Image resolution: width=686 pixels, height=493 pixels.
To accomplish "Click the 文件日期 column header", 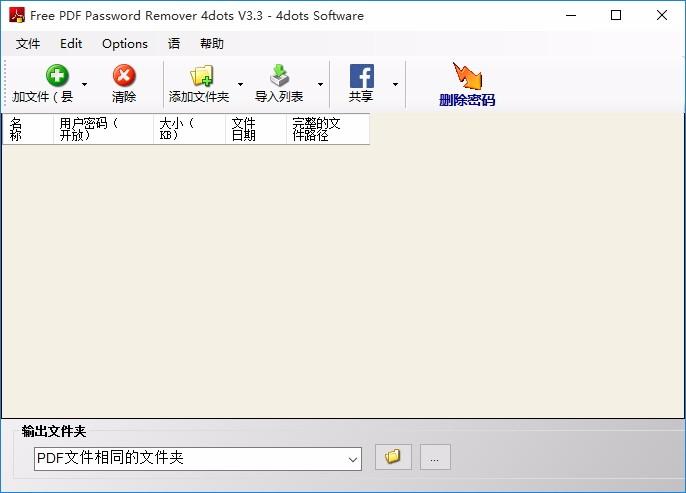I will point(256,129).
